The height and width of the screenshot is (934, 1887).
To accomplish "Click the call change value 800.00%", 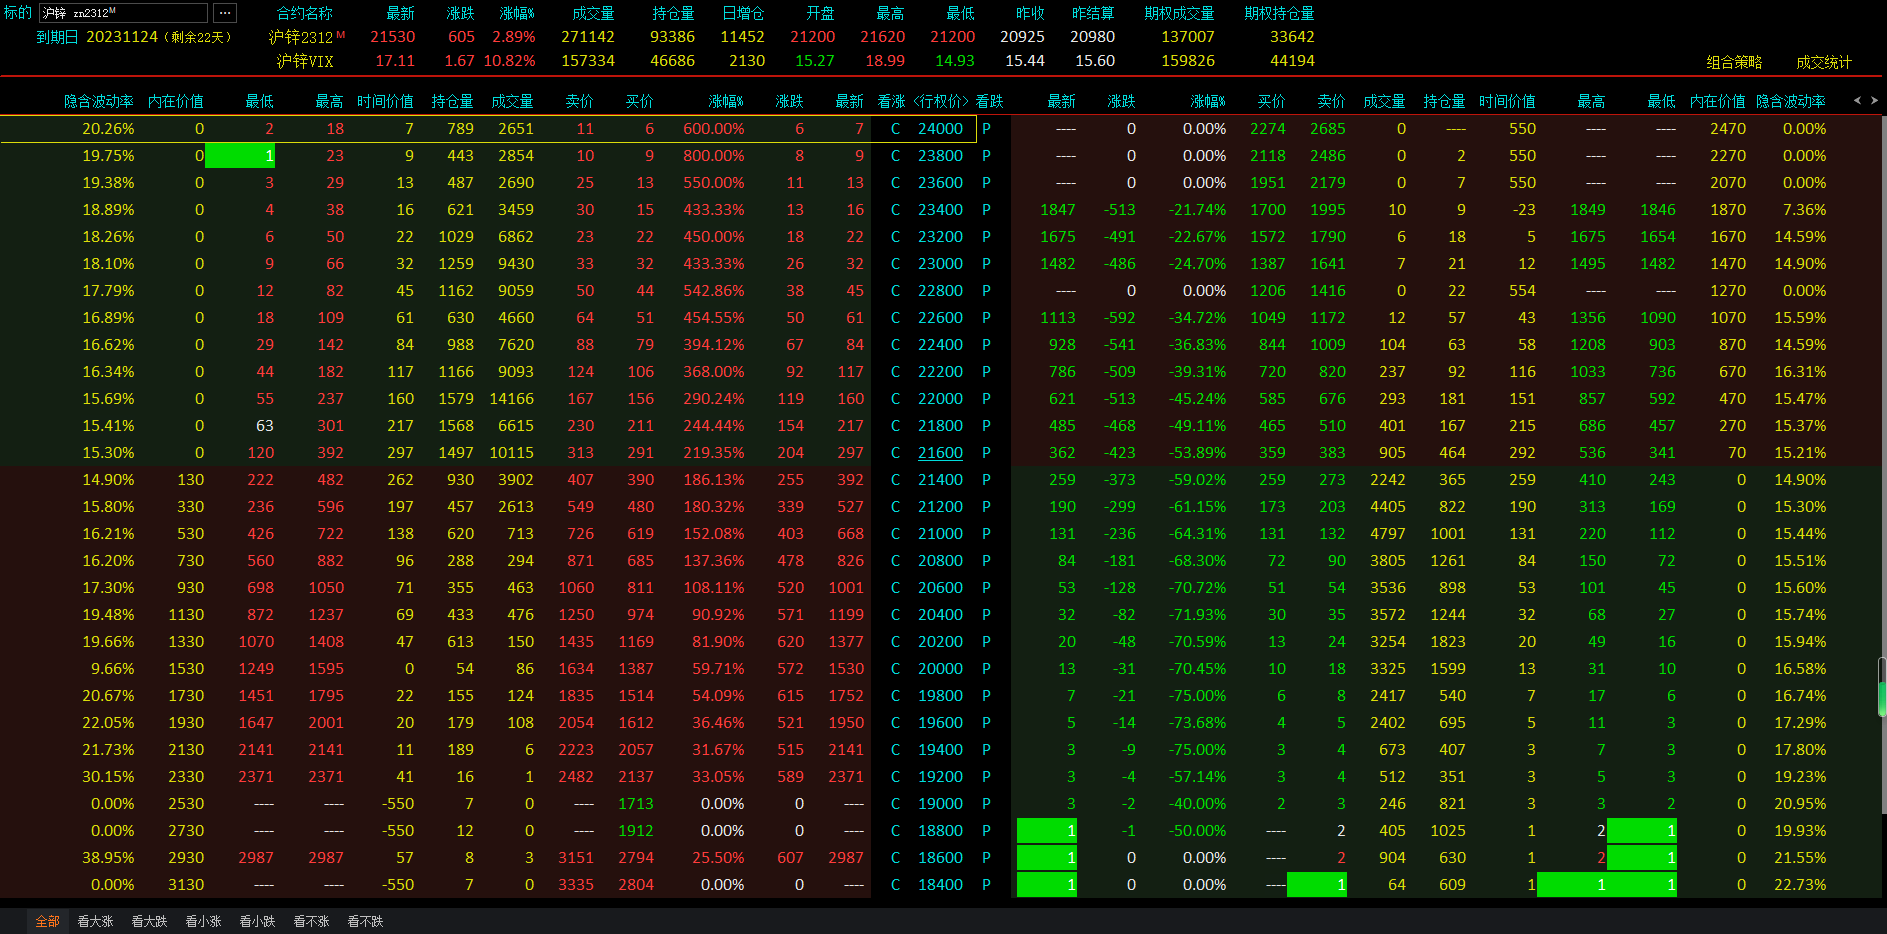I will tap(713, 156).
